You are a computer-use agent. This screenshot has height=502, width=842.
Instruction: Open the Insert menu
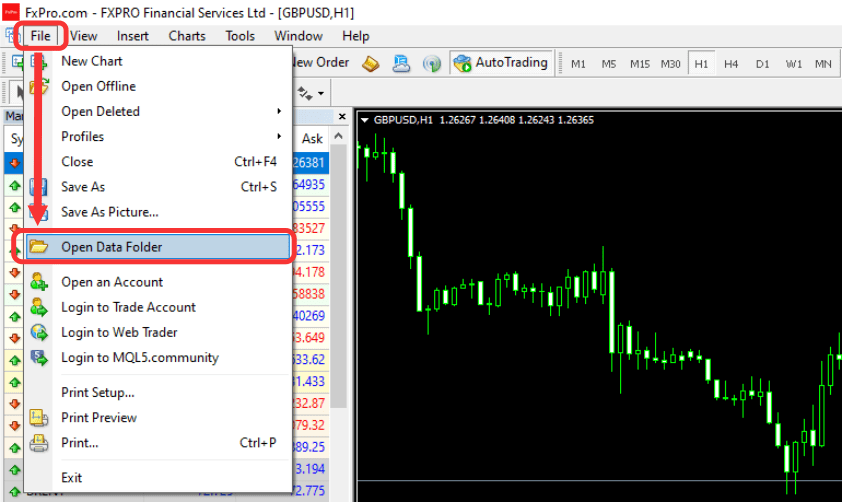133,36
